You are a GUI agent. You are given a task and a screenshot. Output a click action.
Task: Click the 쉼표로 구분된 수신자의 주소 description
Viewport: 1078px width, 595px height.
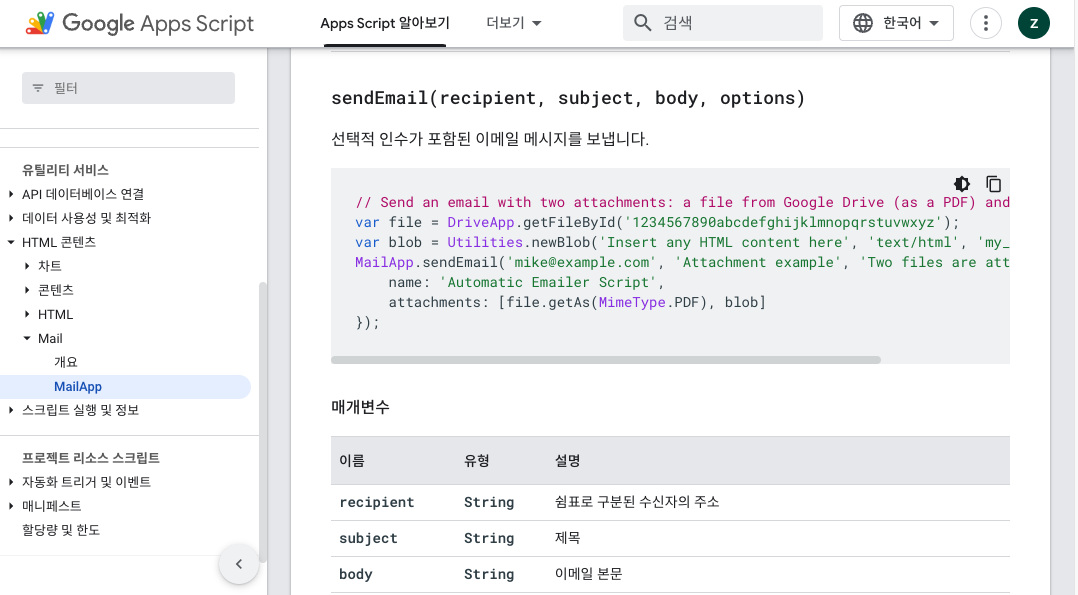637,502
